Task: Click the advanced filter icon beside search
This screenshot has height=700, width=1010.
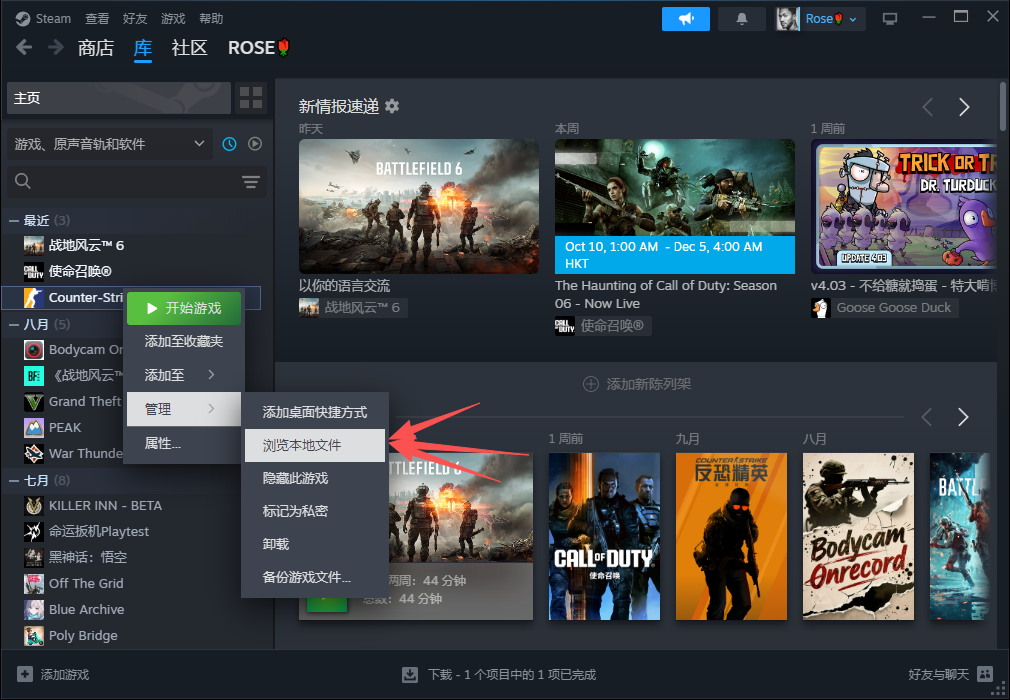Action: point(250,181)
